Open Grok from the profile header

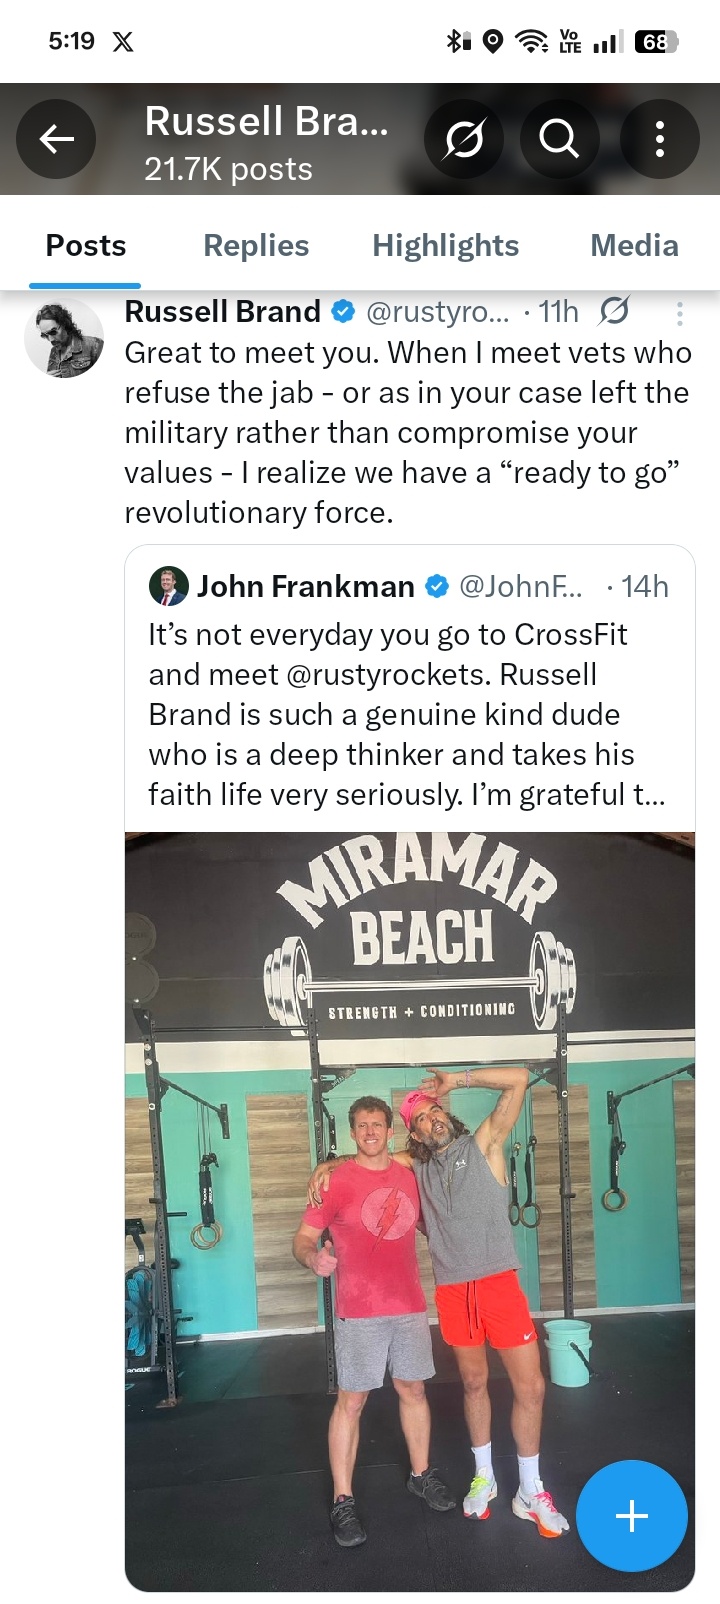tap(463, 139)
